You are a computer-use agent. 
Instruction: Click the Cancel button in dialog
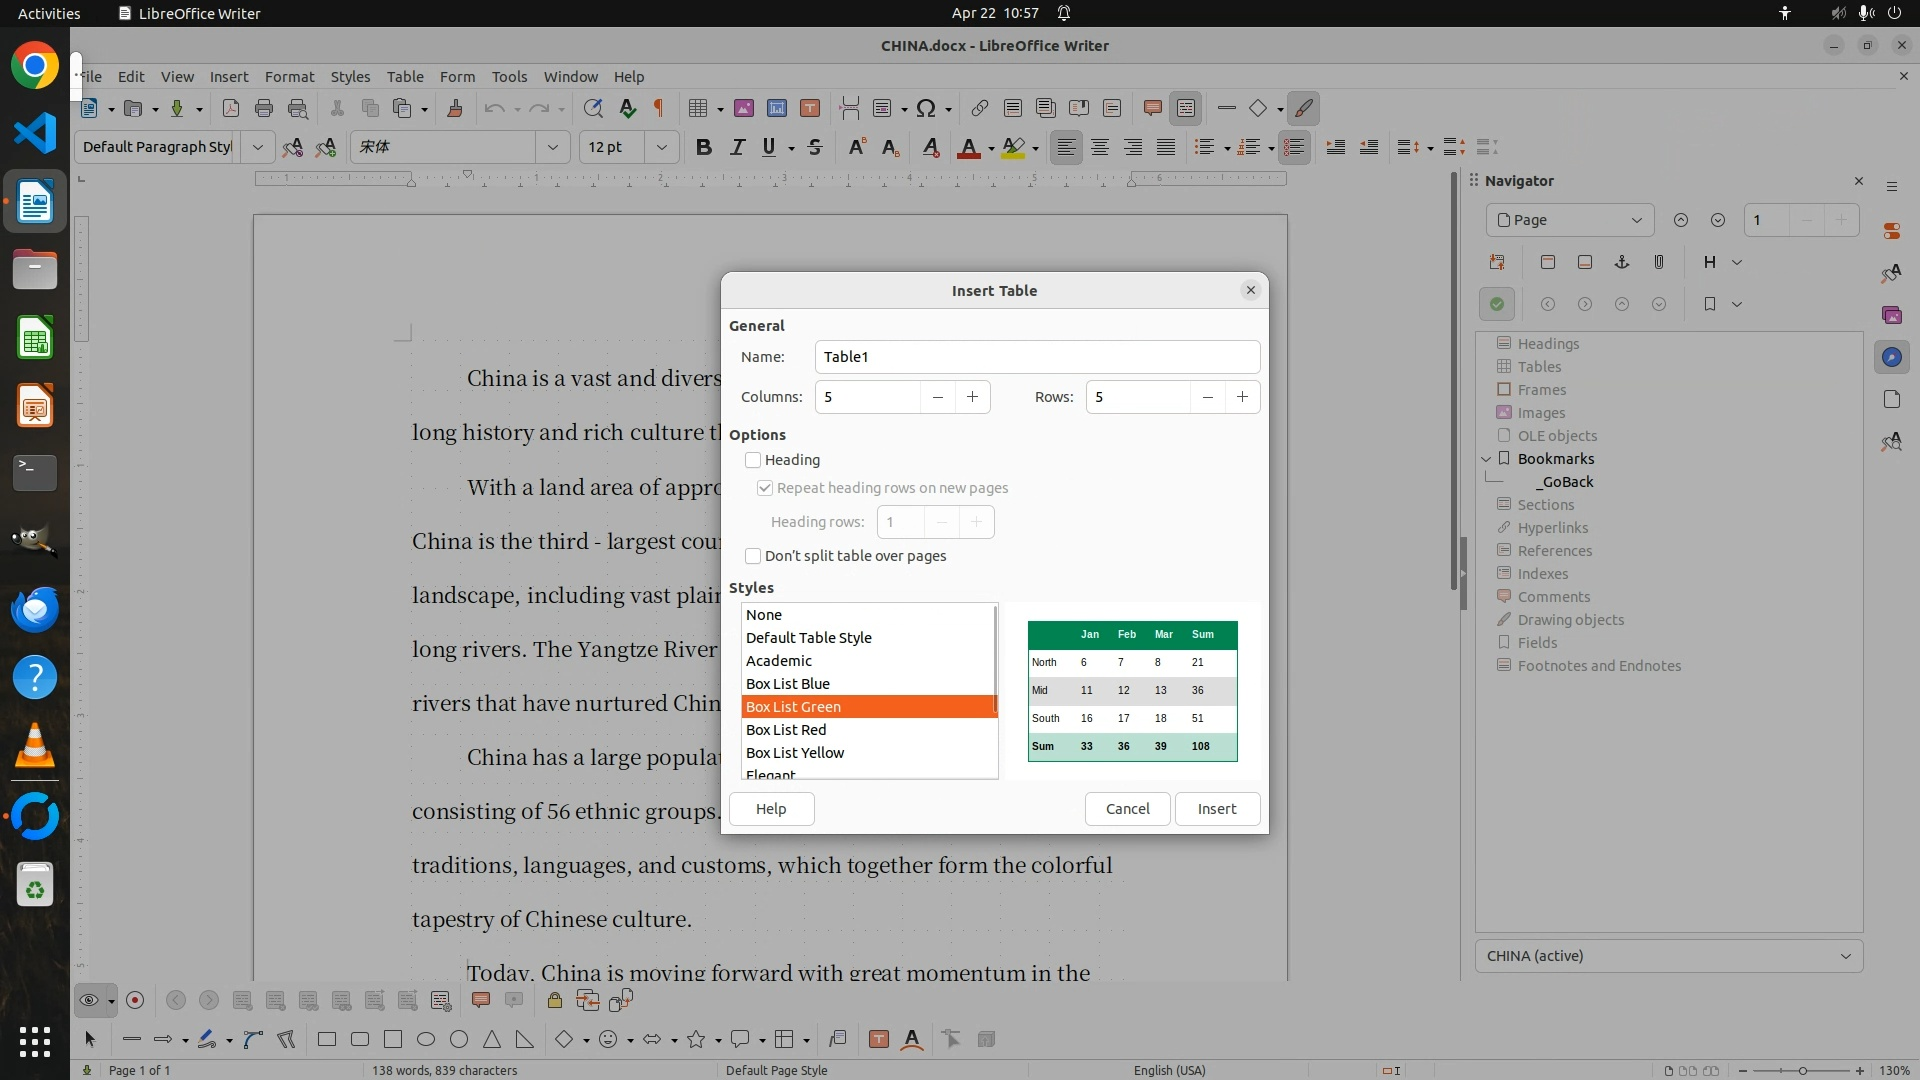click(1127, 809)
